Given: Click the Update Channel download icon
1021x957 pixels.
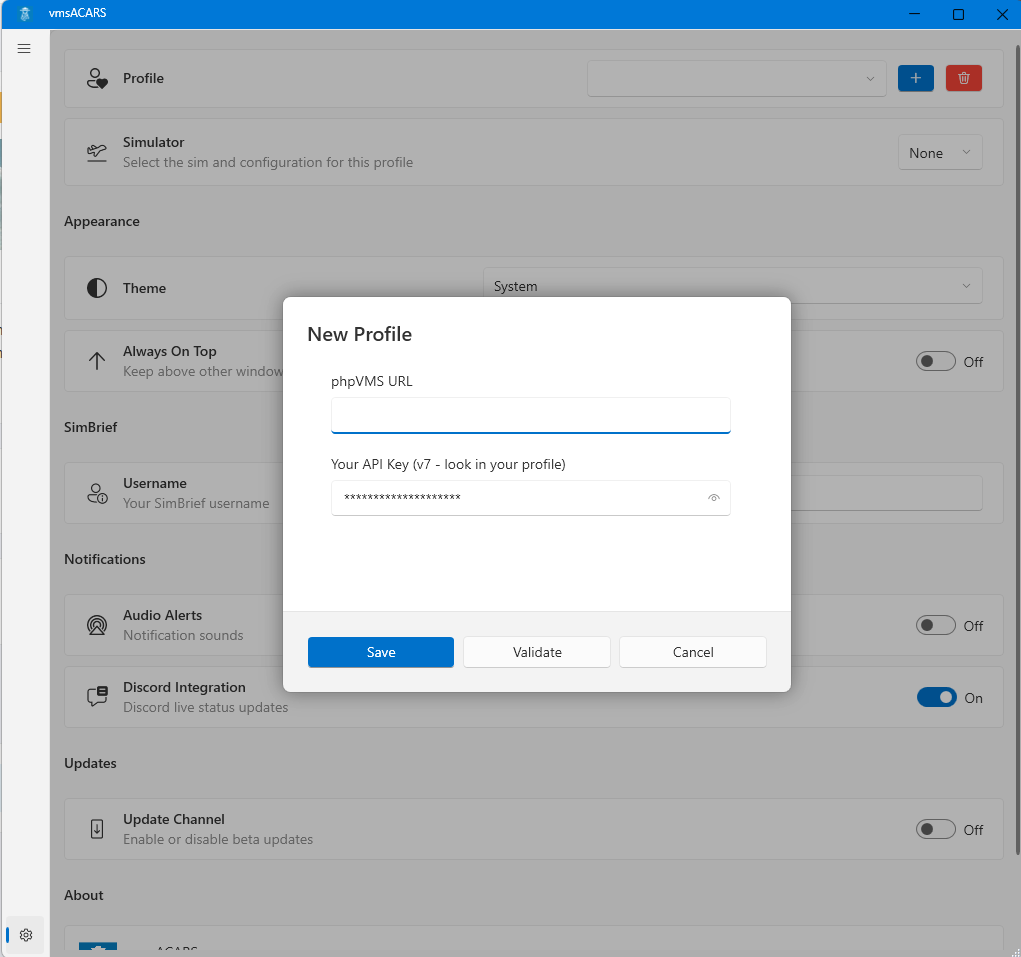Looking at the screenshot, I should pos(97,829).
